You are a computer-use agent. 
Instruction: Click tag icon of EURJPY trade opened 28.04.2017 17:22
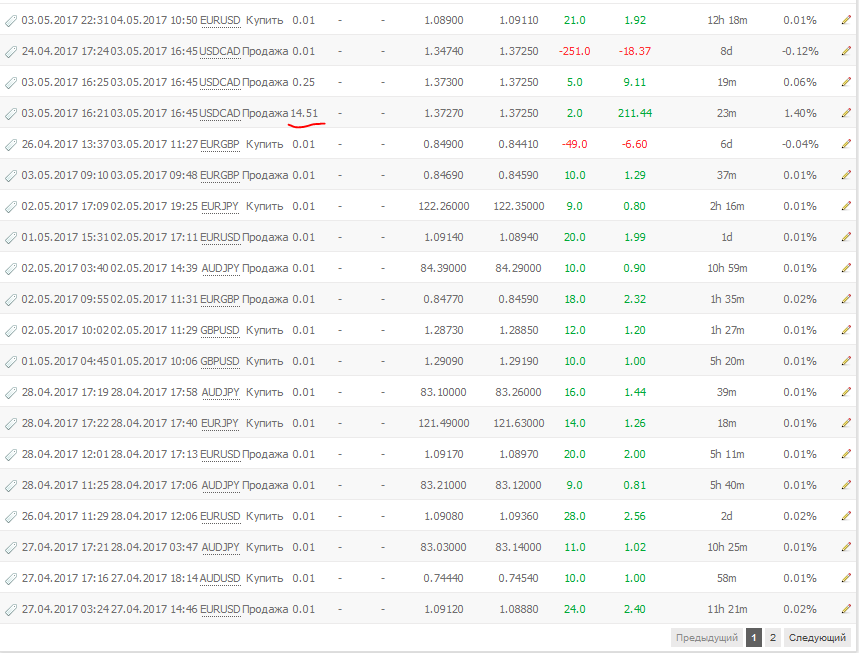(x=11, y=424)
